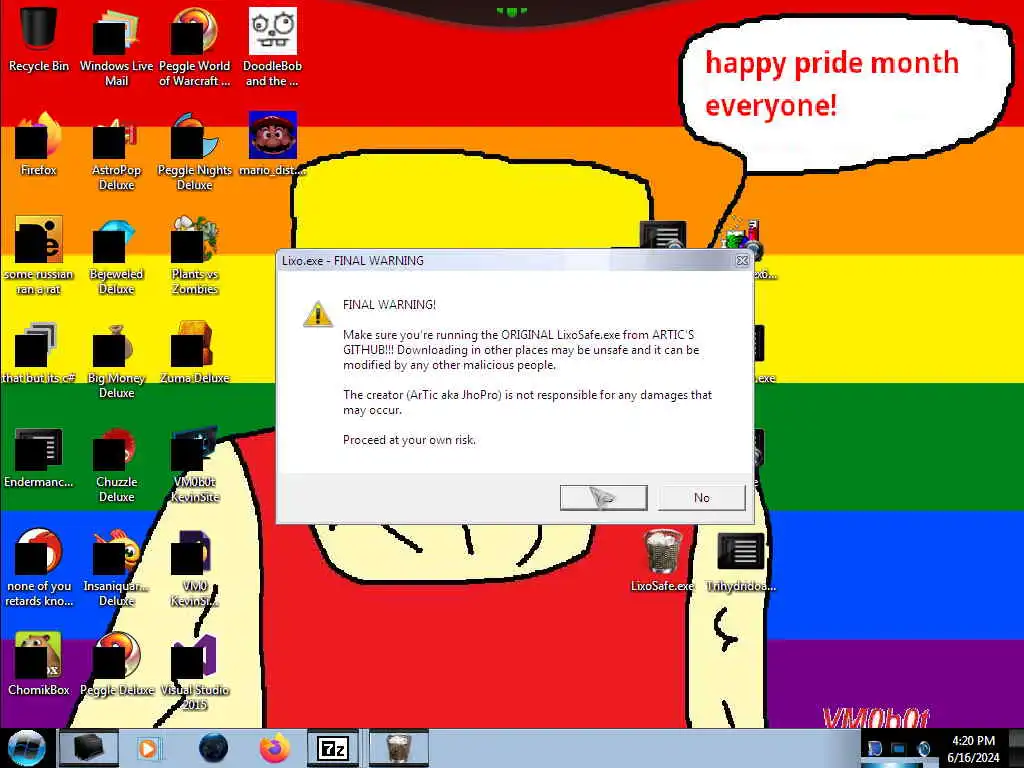The width and height of the screenshot is (1024, 768).
Task: Select the Peggle Nights Deluxe icon
Action: pos(195,152)
